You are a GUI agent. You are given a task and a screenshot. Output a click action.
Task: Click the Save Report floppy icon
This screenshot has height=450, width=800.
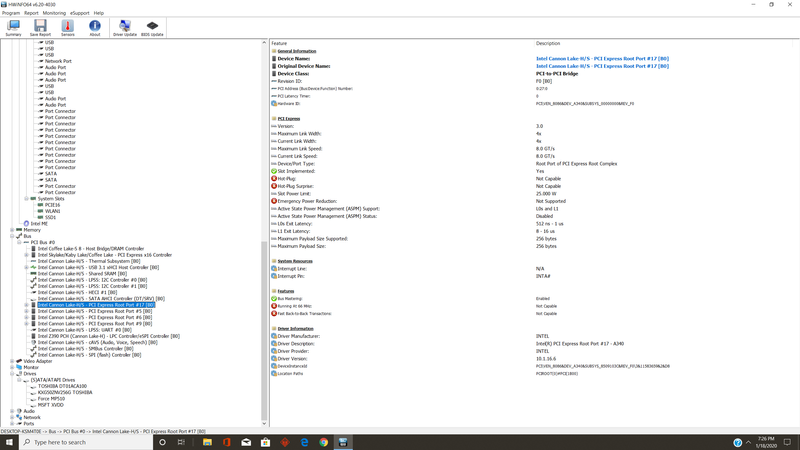[x=40, y=28]
